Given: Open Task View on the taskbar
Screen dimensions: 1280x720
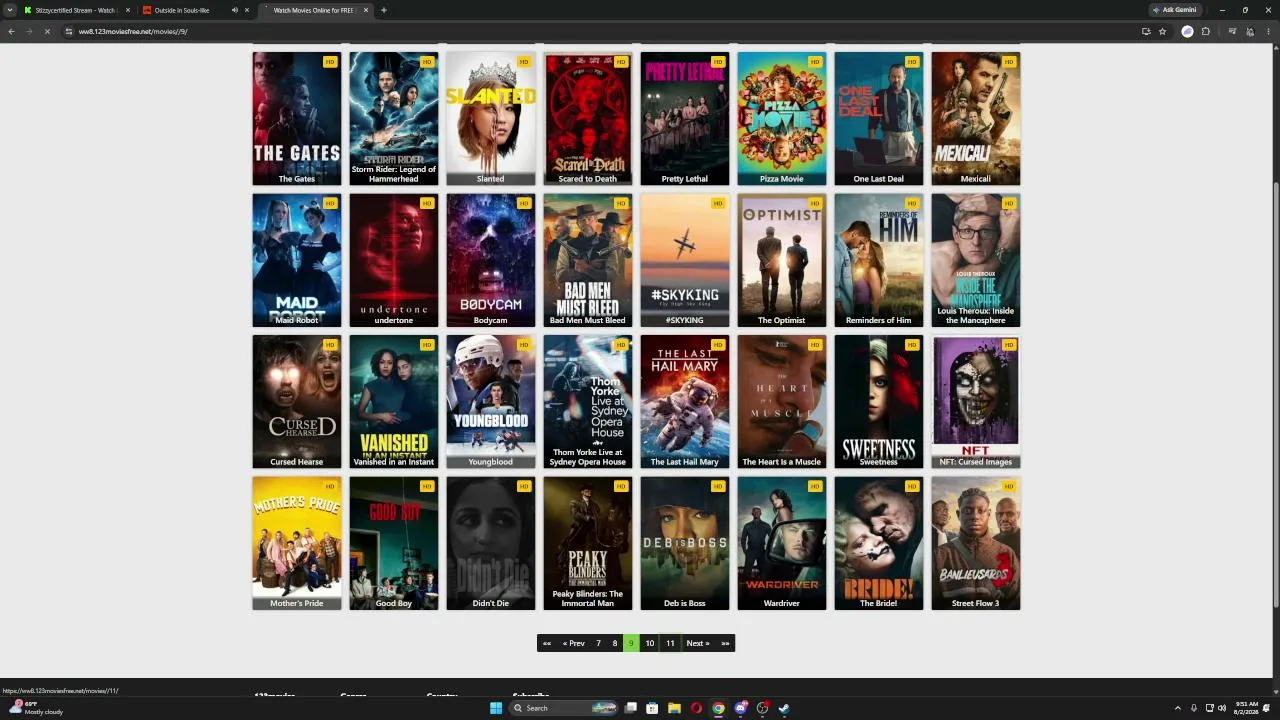Looking at the screenshot, I should [630, 708].
